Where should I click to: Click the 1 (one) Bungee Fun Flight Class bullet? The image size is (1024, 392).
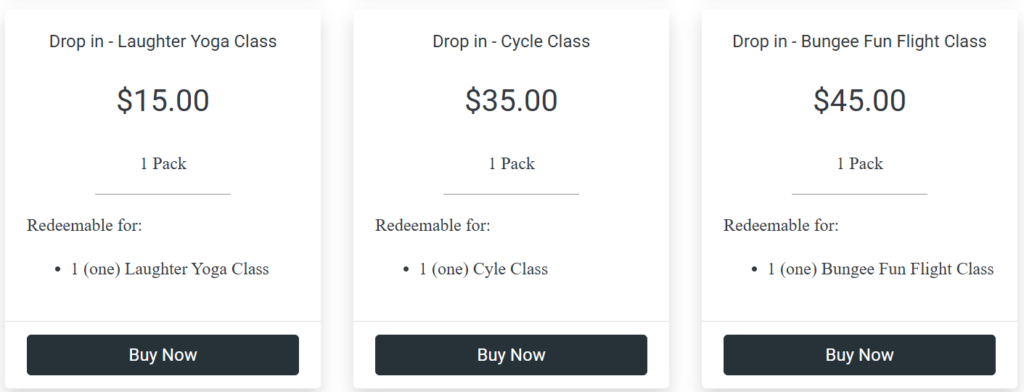[880, 269]
